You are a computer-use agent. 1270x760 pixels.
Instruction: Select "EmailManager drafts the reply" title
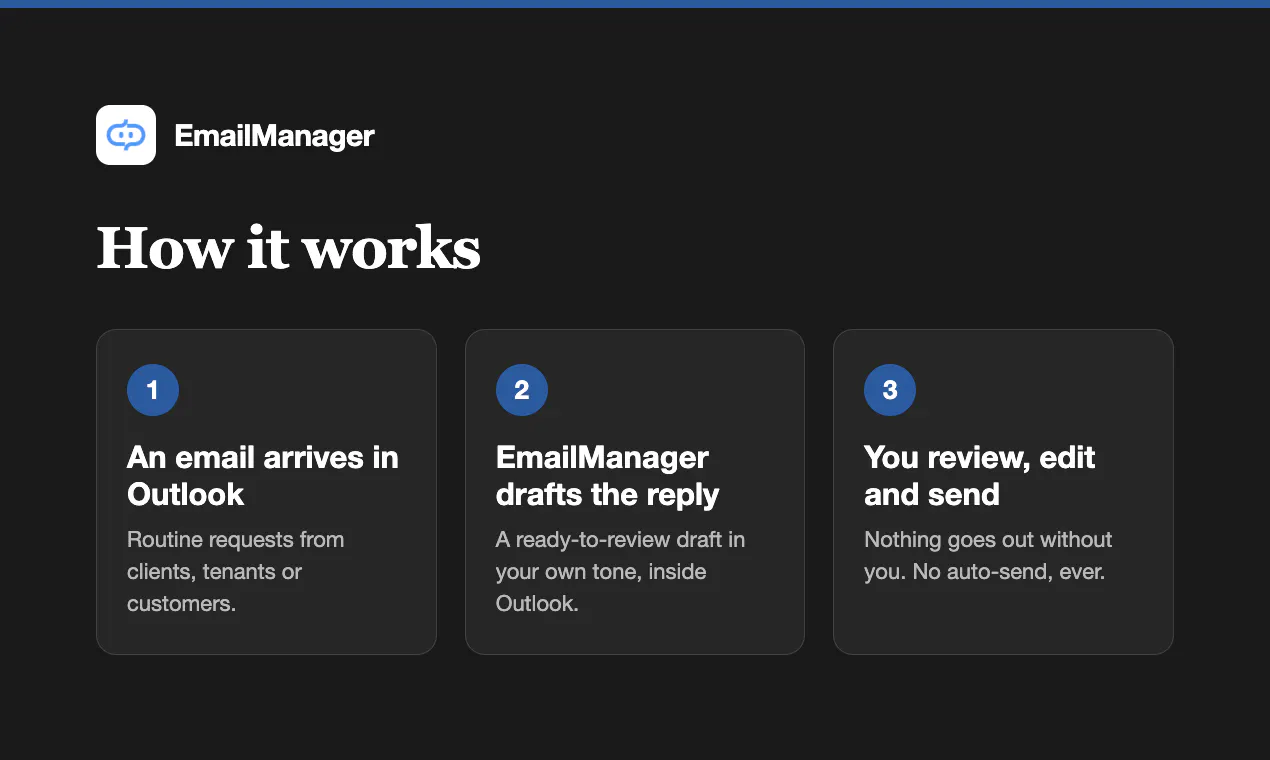(x=608, y=476)
